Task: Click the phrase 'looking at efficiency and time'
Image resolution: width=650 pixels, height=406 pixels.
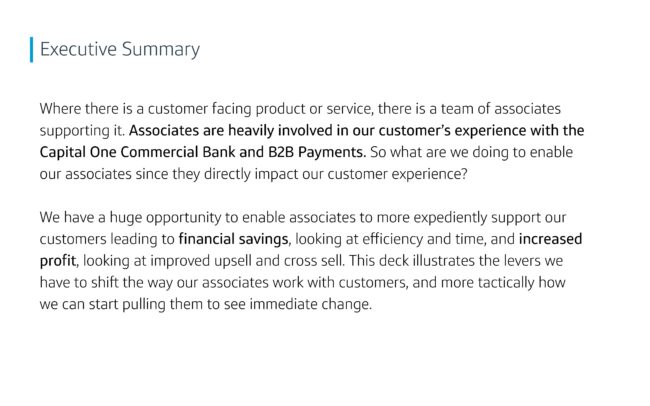Action: click(x=391, y=239)
